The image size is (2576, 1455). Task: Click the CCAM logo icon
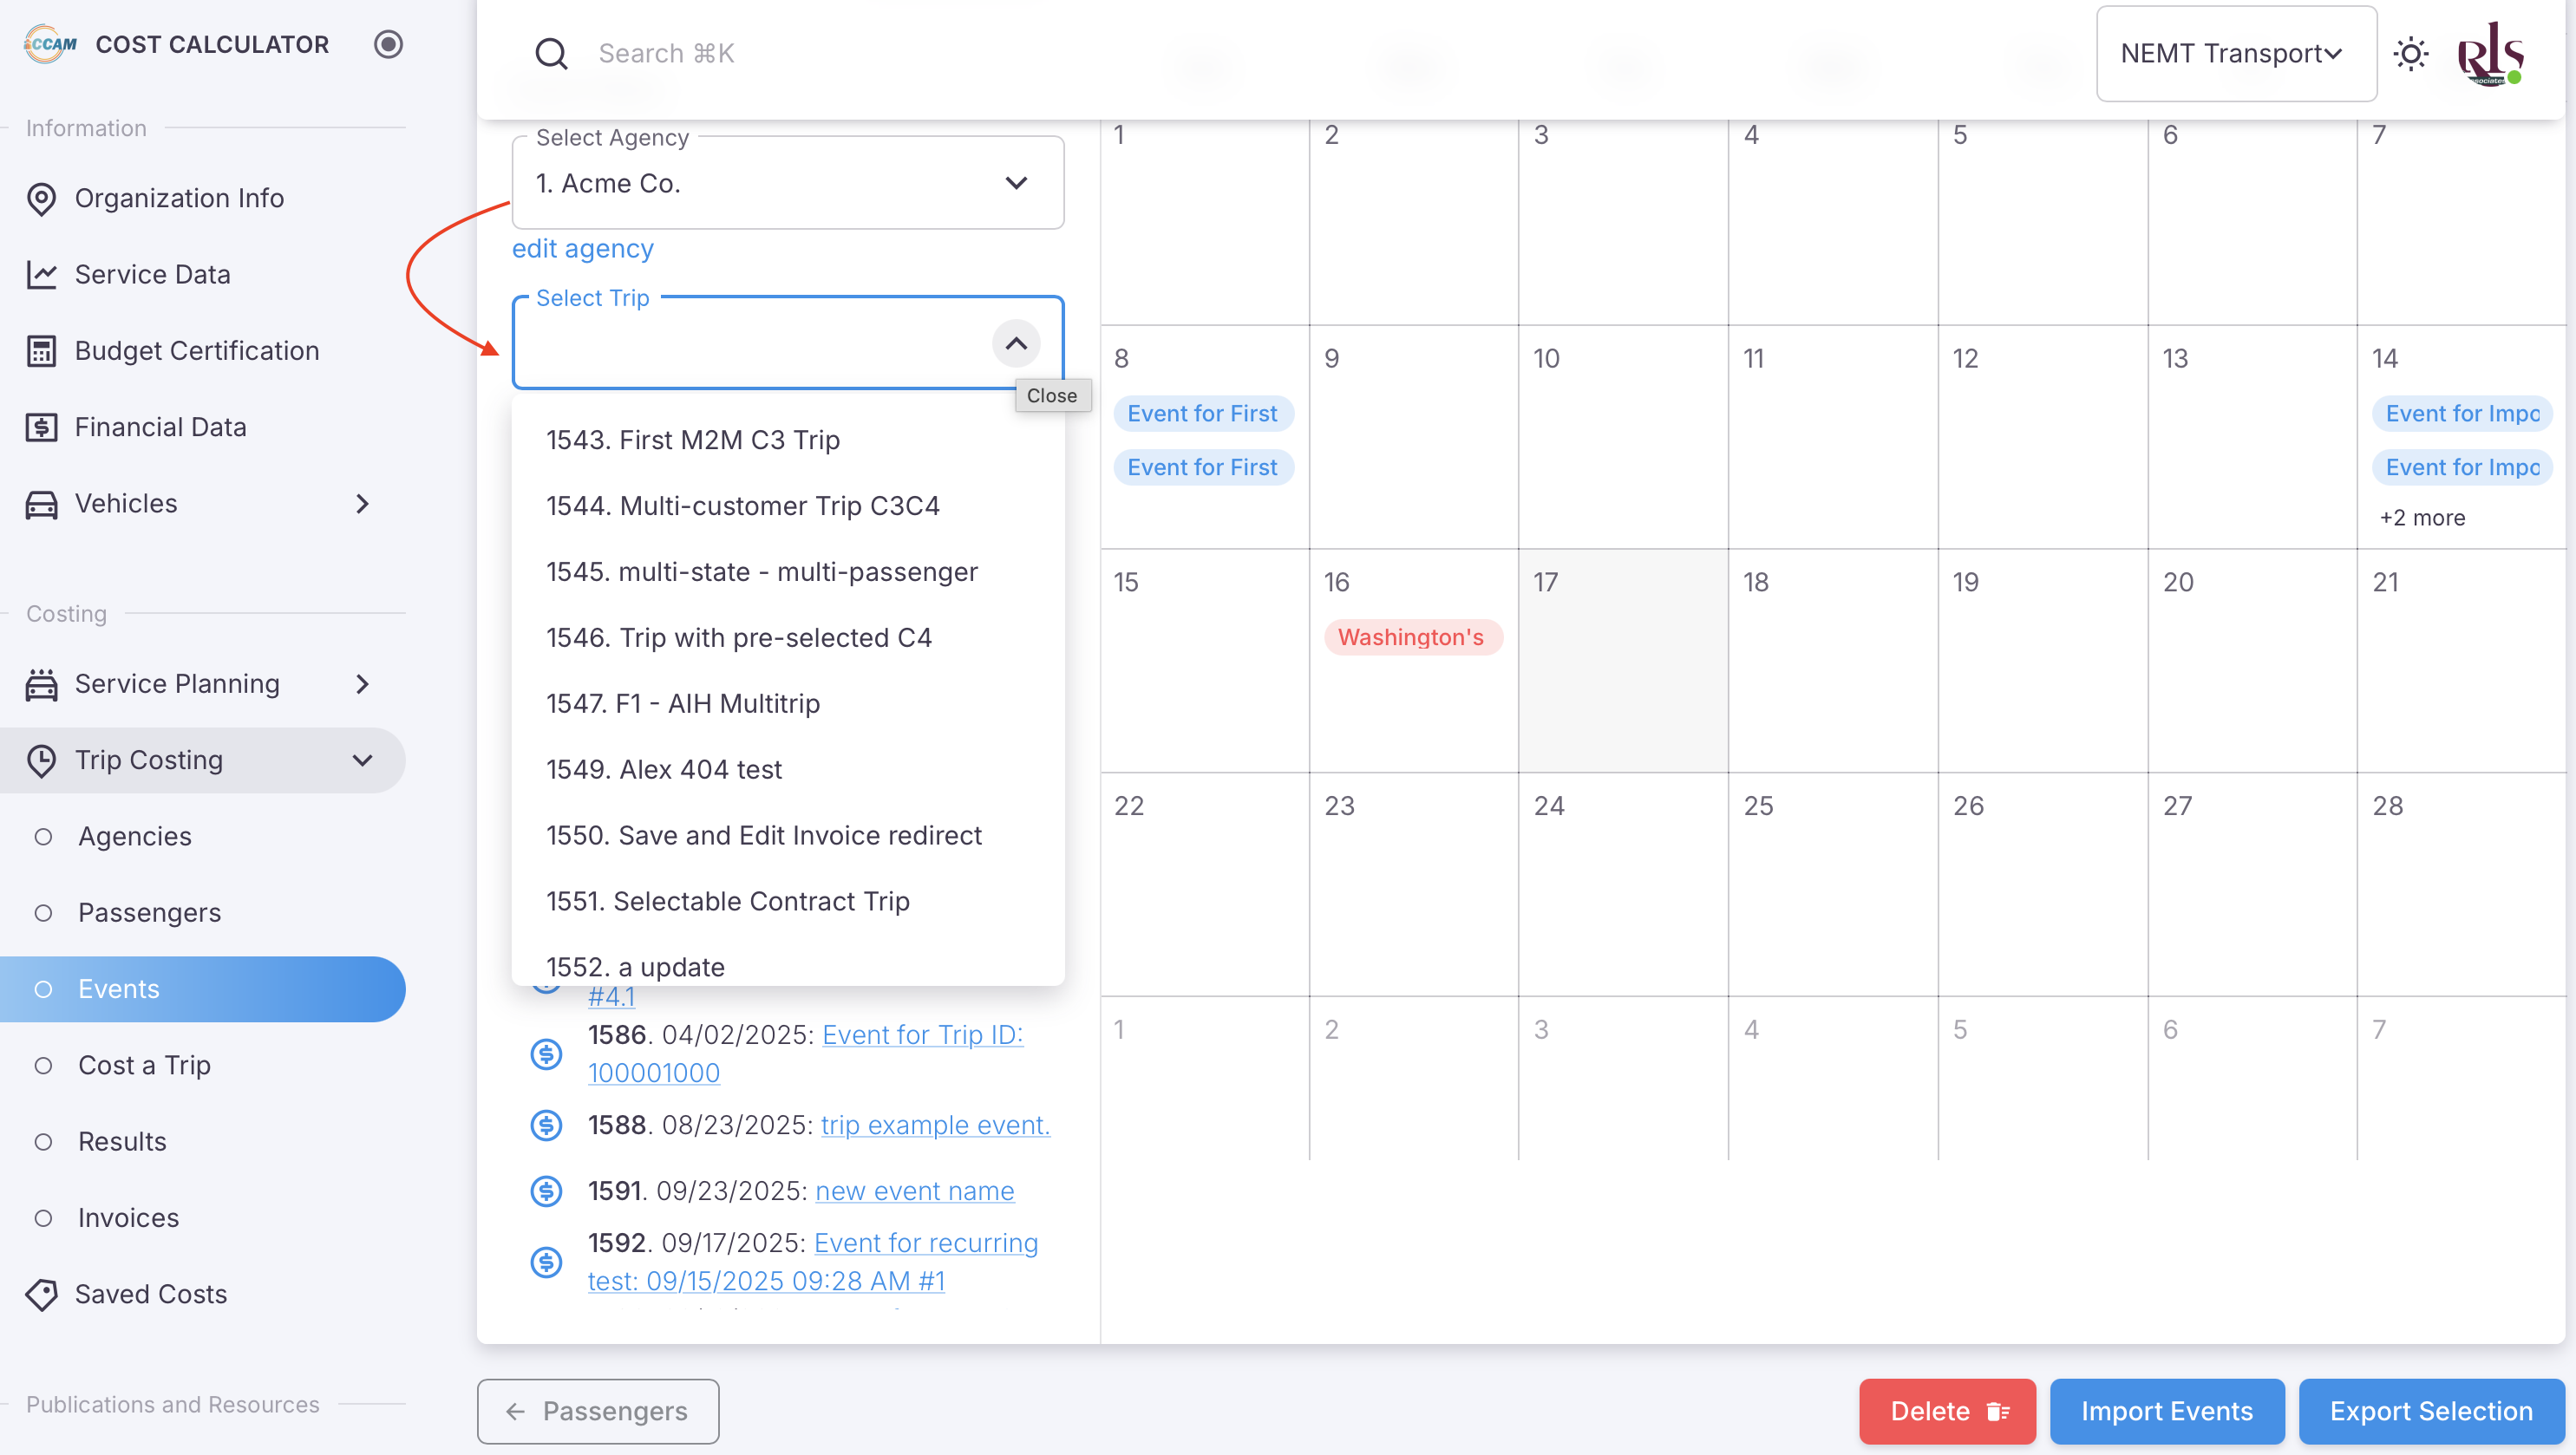[x=50, y=44]
